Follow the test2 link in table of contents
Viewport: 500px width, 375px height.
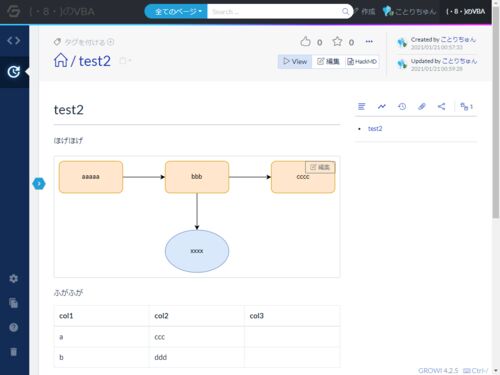[375, 129]
